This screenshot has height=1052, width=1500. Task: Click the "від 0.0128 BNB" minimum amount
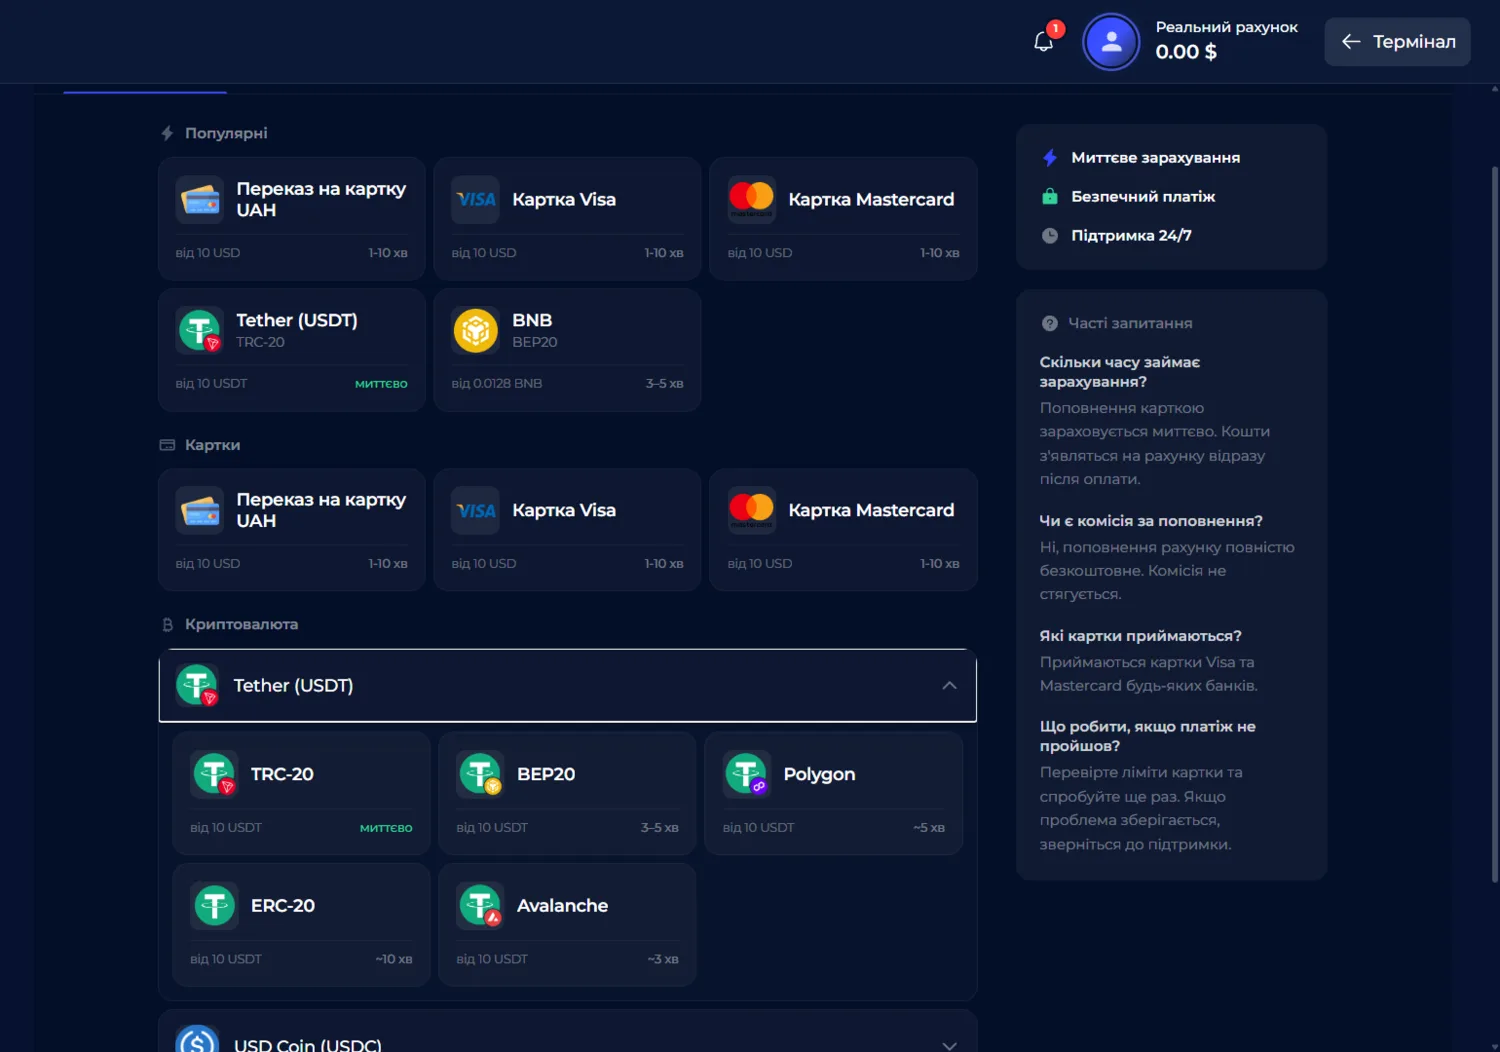[x=497, y=383]
